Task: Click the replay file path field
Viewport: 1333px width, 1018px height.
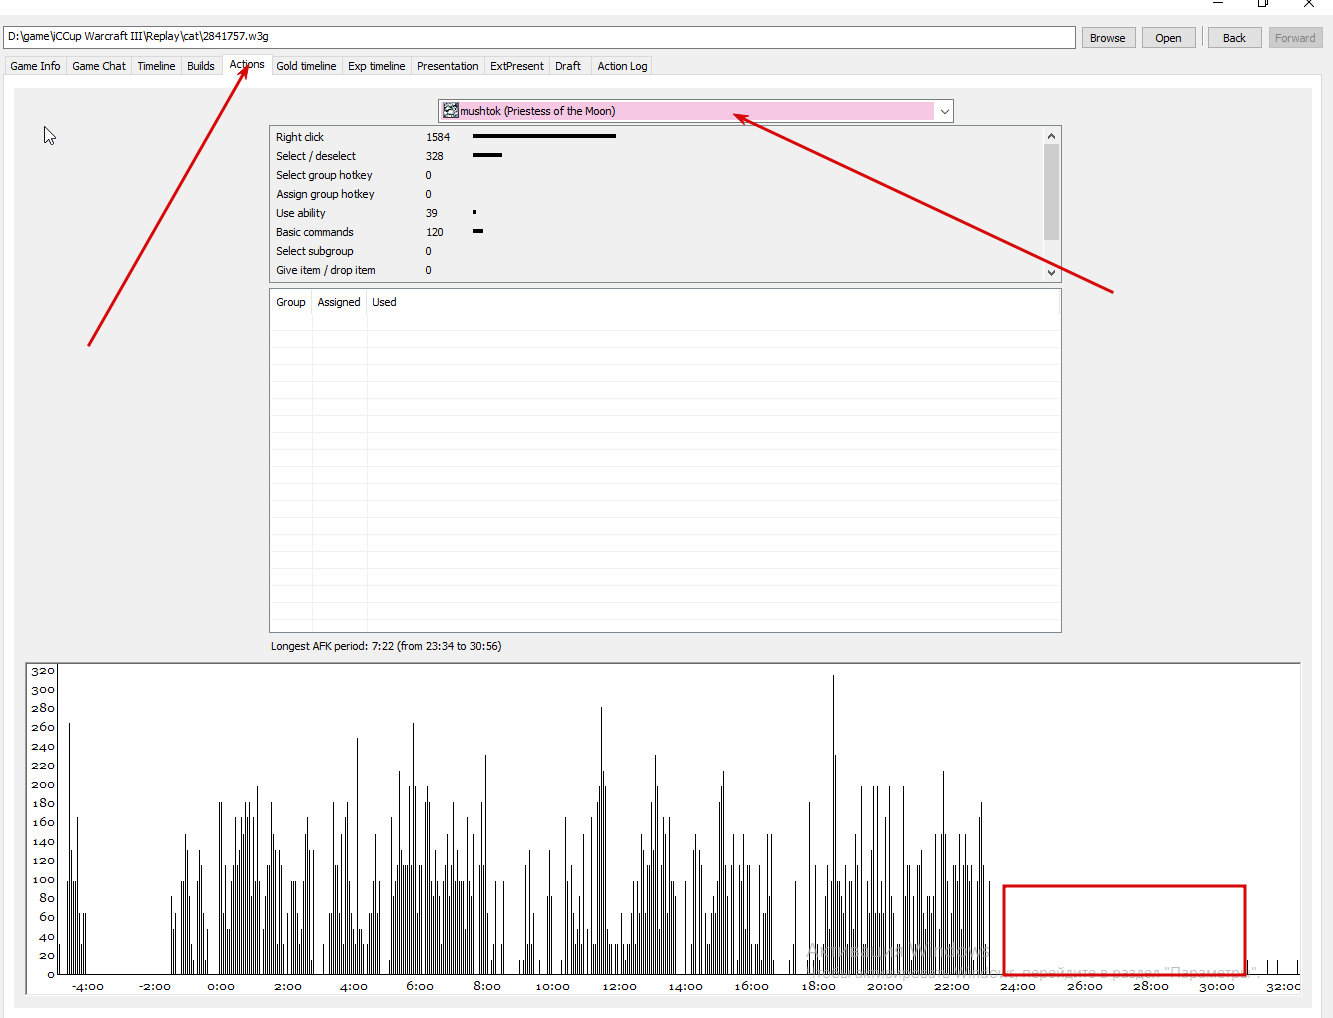Action: [539, 37]
